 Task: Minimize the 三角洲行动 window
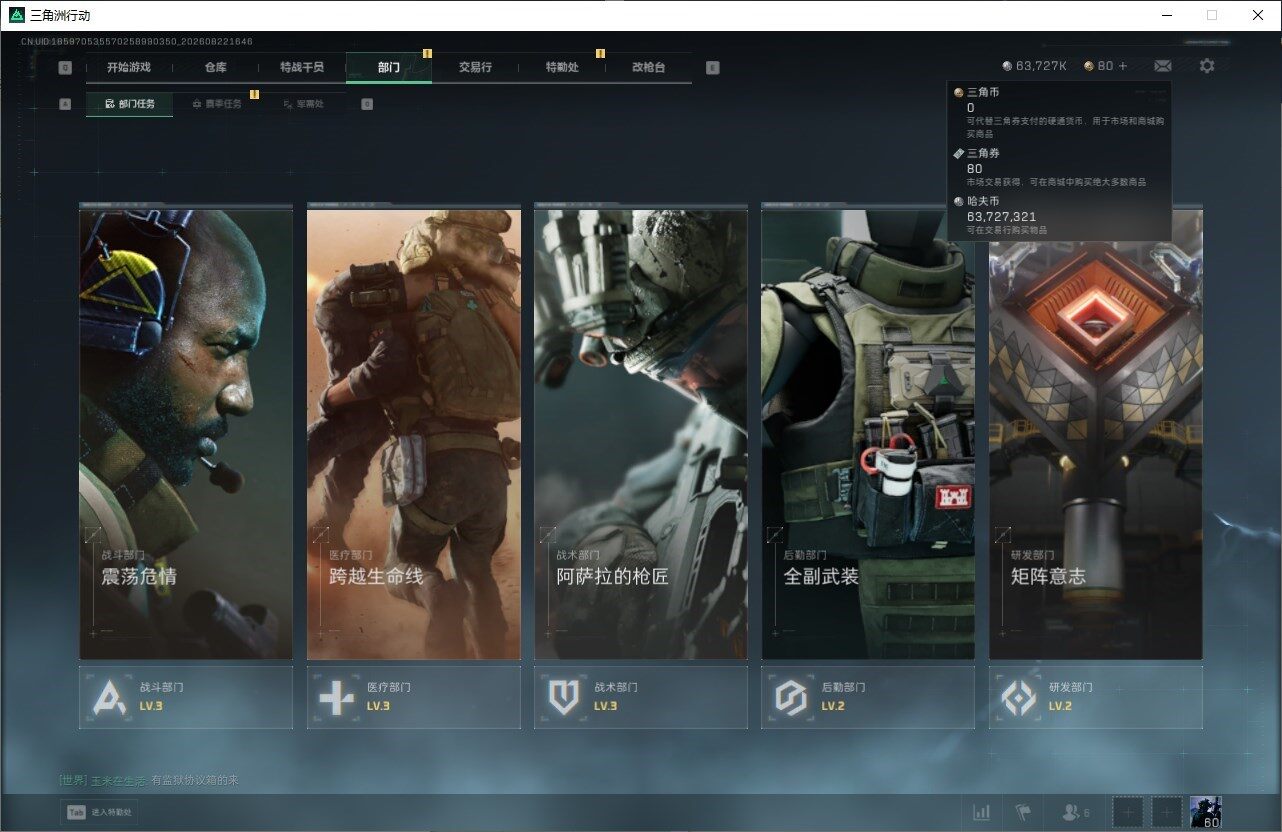(1167, 15)
